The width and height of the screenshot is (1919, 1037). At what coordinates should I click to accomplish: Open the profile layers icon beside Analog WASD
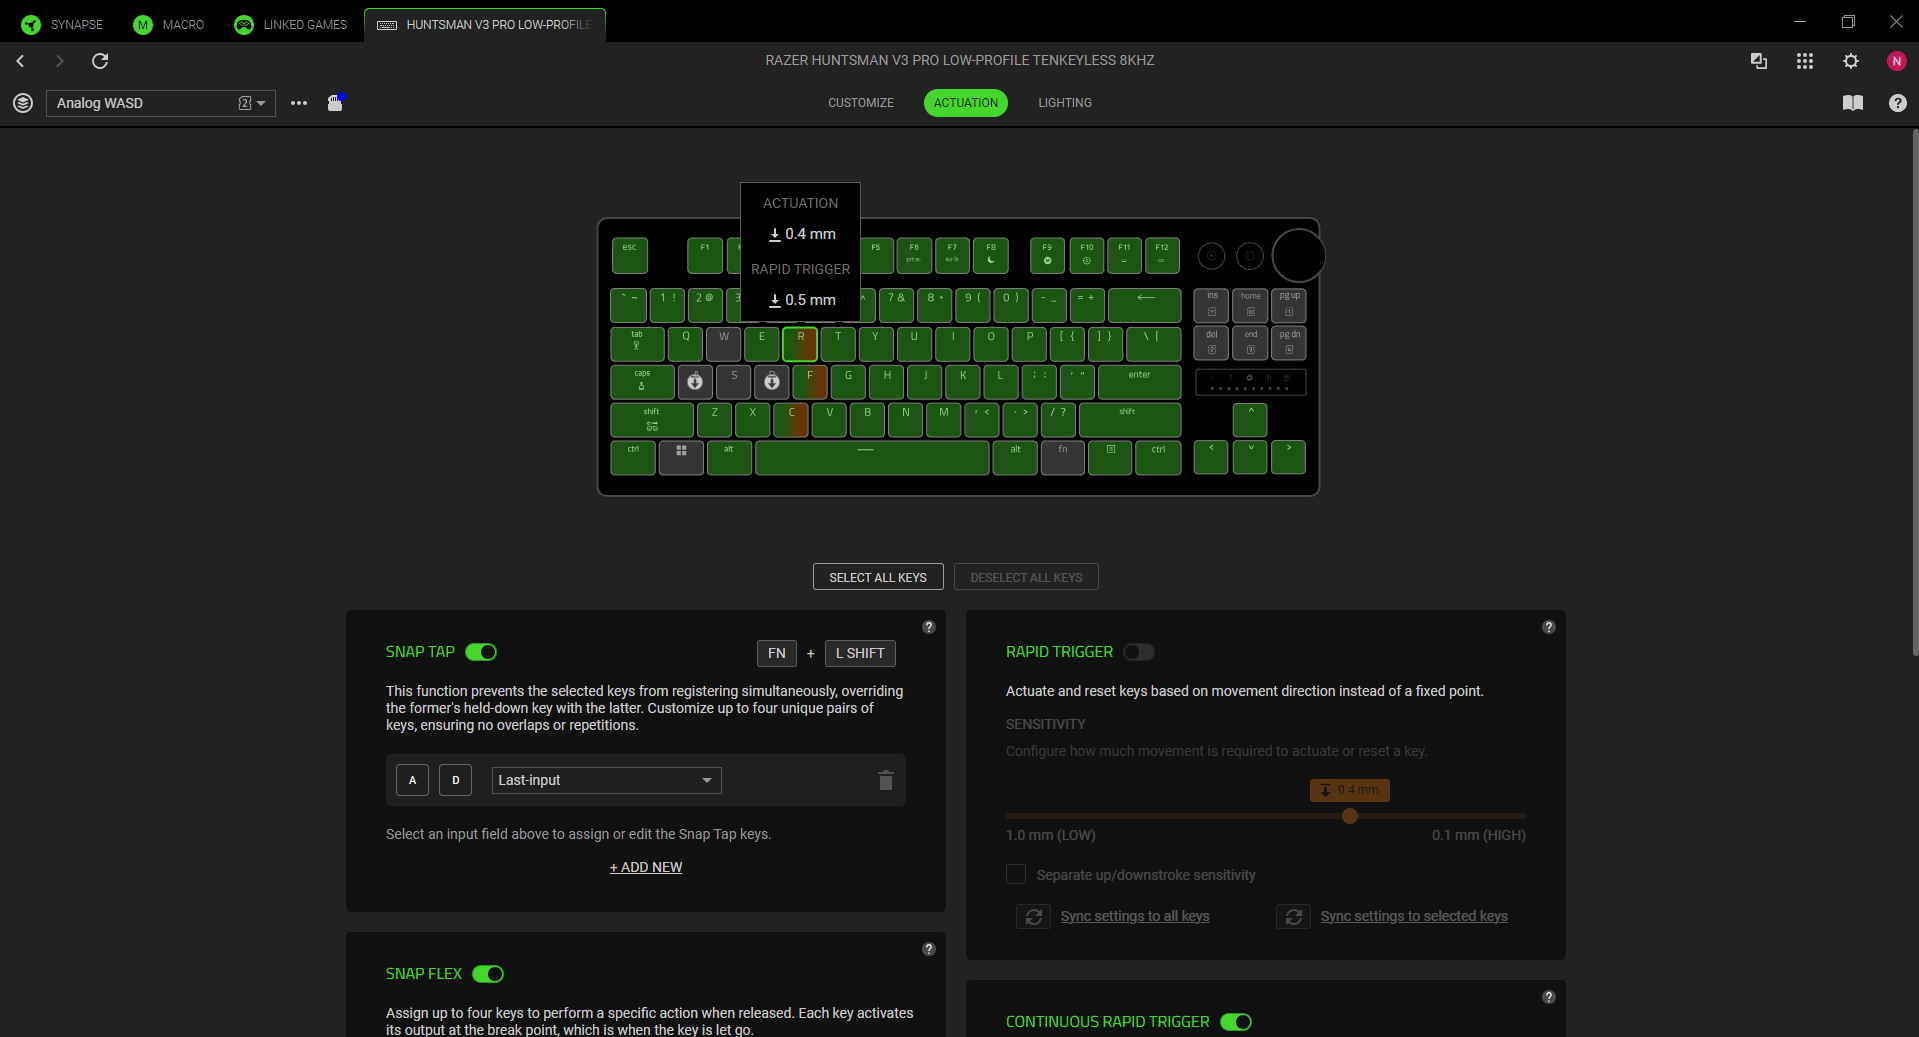23,103
